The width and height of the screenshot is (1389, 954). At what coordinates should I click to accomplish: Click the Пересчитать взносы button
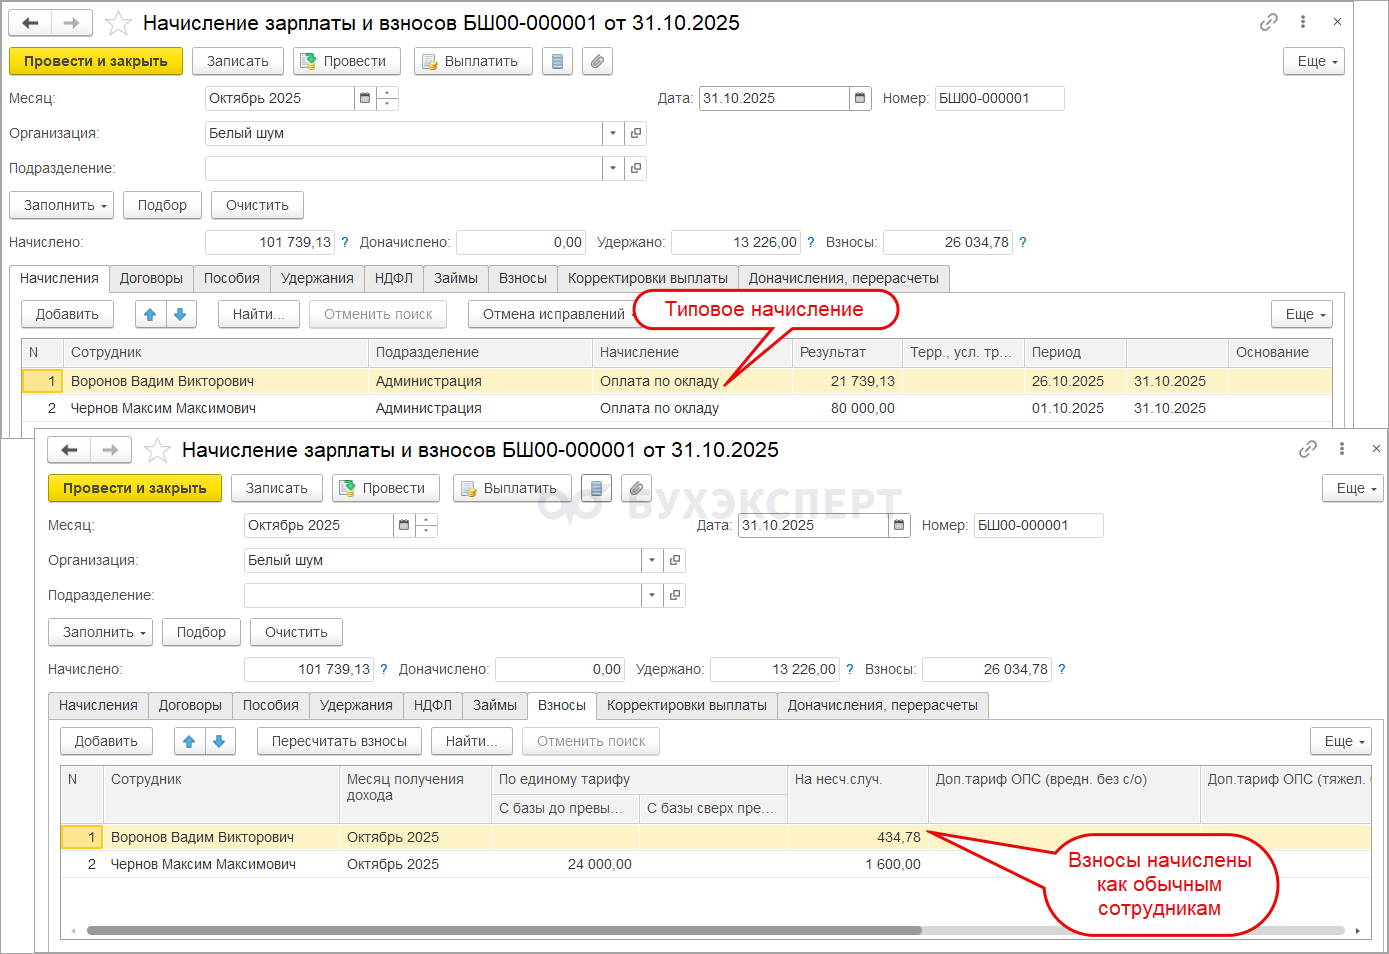(339, 741)
